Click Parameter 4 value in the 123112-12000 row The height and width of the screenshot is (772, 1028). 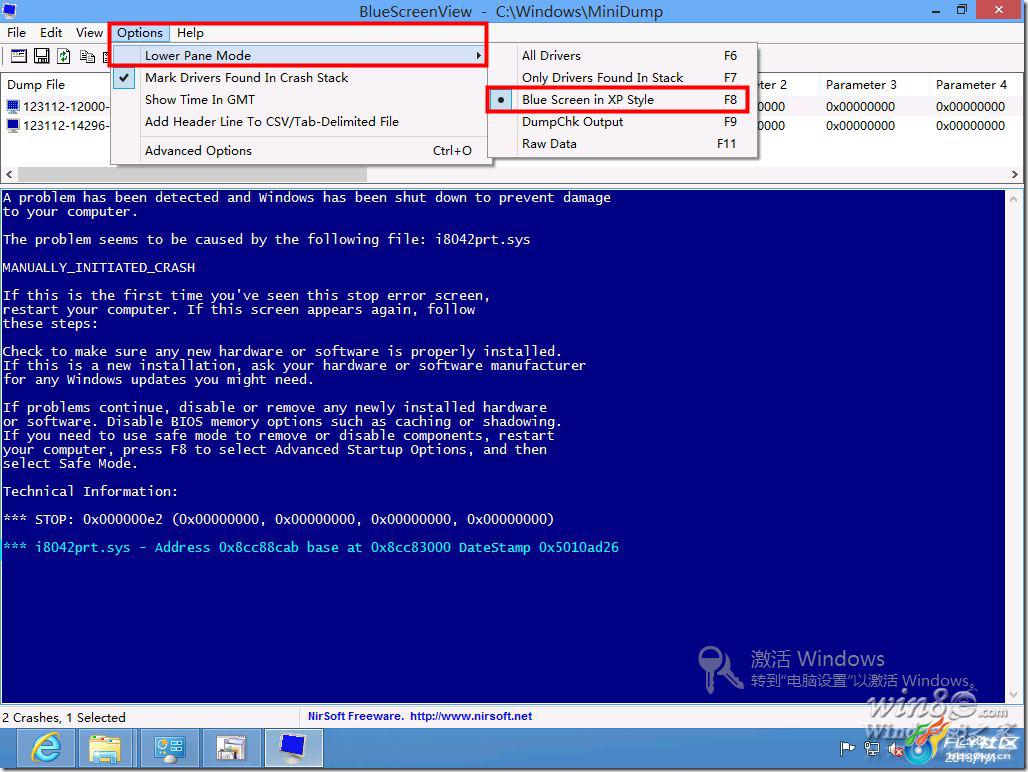pyautogui.click(x=970, y=106)
